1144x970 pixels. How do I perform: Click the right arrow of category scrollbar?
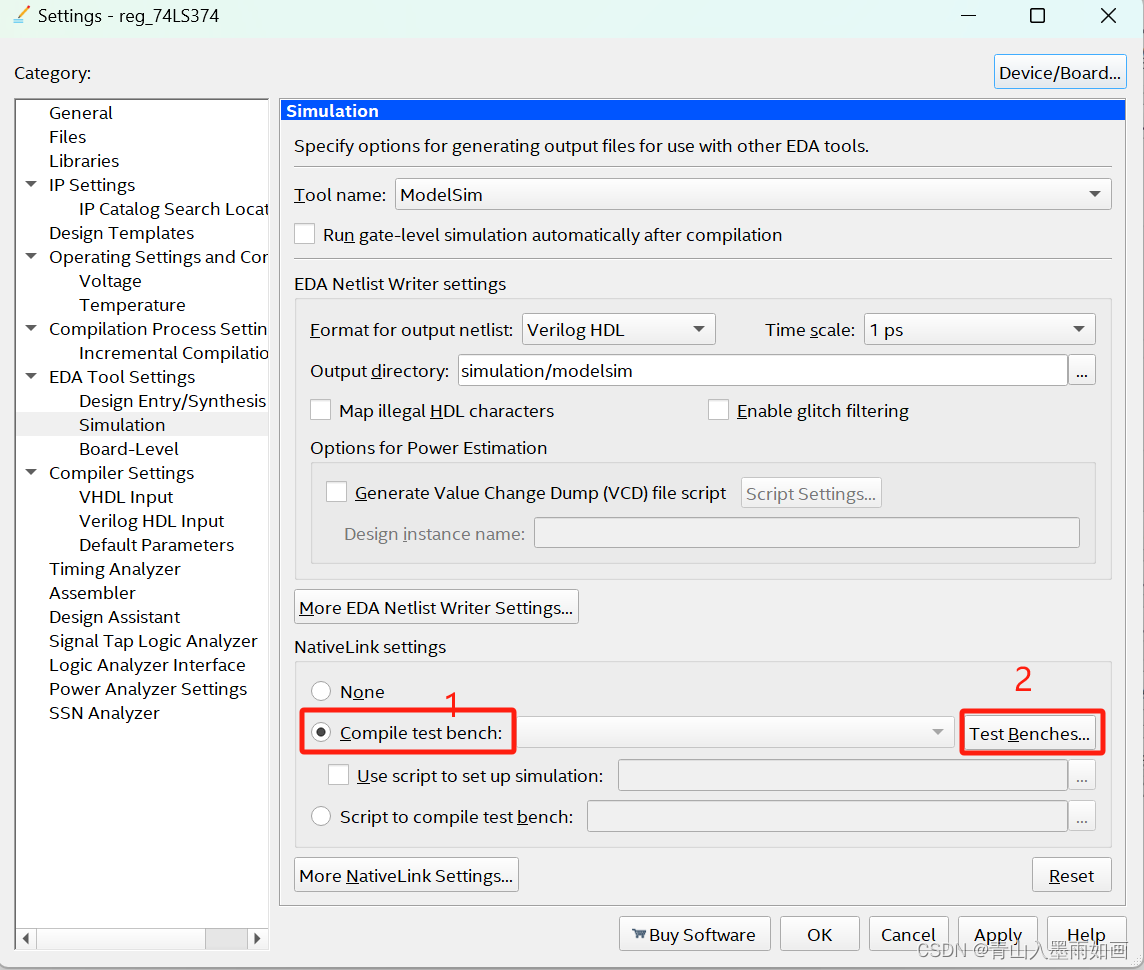point(257,939)
